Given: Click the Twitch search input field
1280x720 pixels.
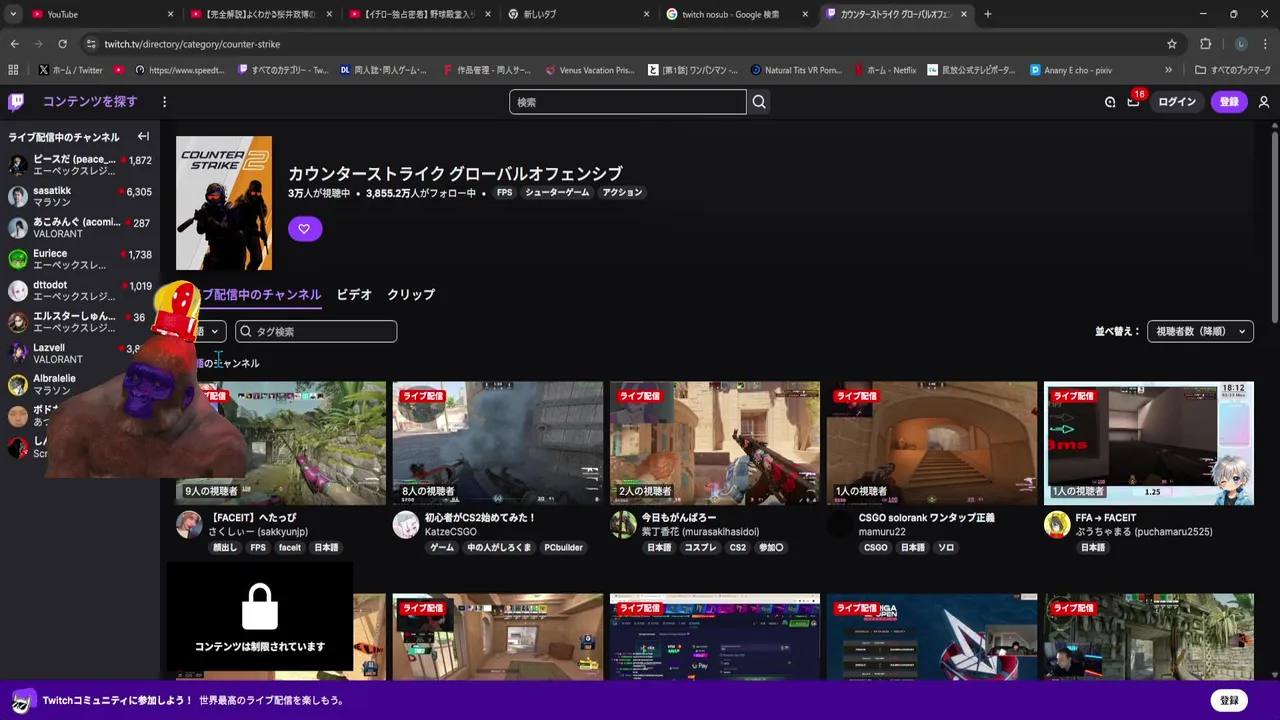Looking at the screenshot, I should (628, 101).
